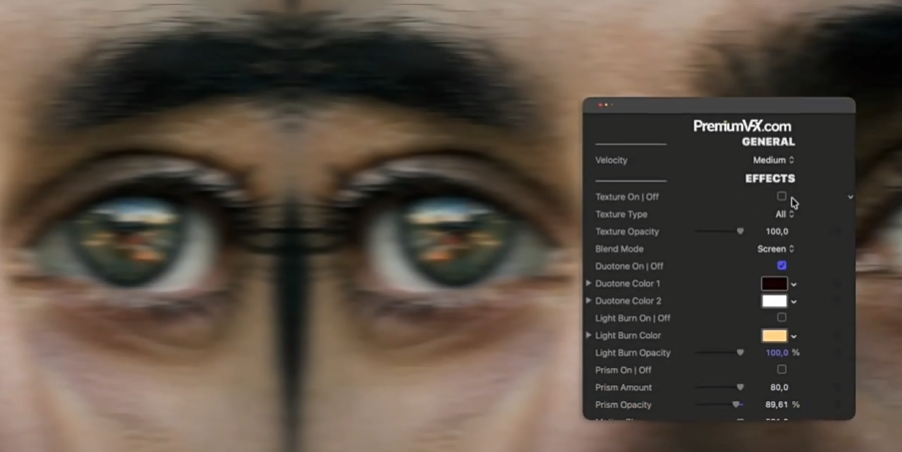
Task: Open the Duotone Color 1 swatch chevron
Action: click(794, 285)
